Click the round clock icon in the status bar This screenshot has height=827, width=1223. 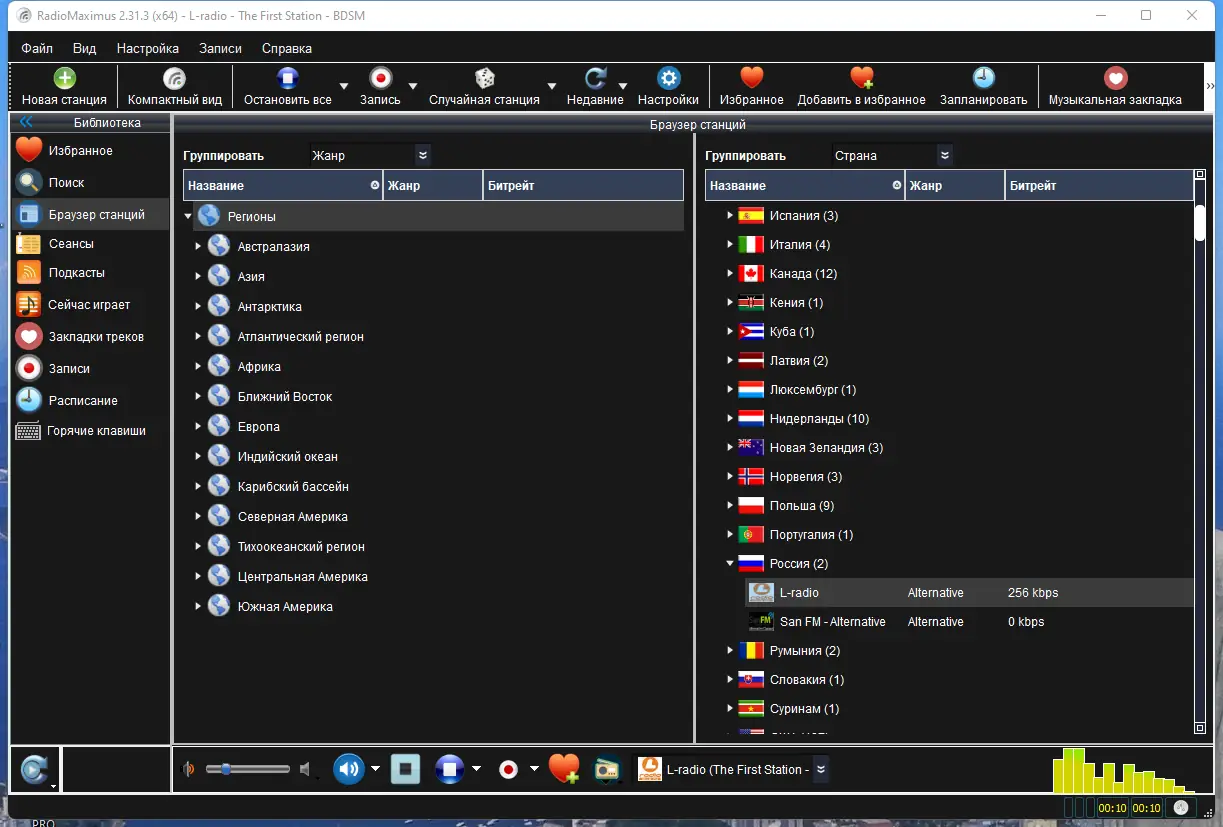tap(1181, 807)
